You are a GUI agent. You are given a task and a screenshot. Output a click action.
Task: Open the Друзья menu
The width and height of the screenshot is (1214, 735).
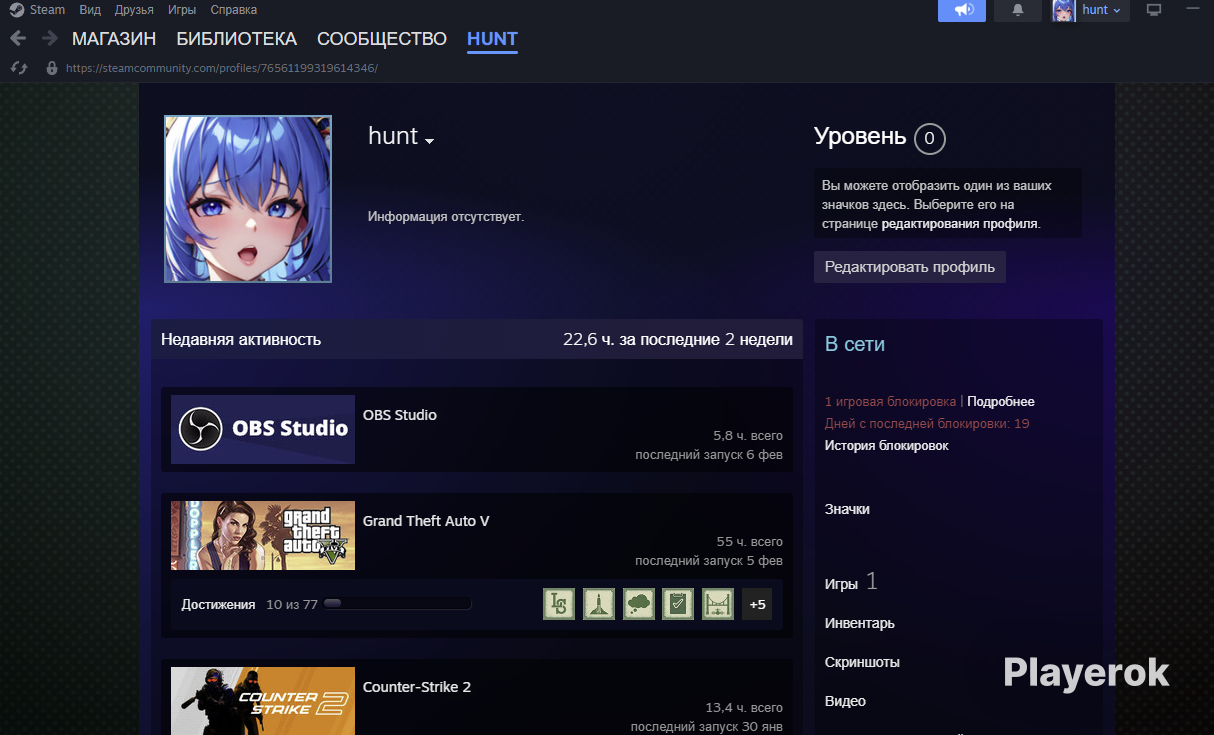[134, 10]
